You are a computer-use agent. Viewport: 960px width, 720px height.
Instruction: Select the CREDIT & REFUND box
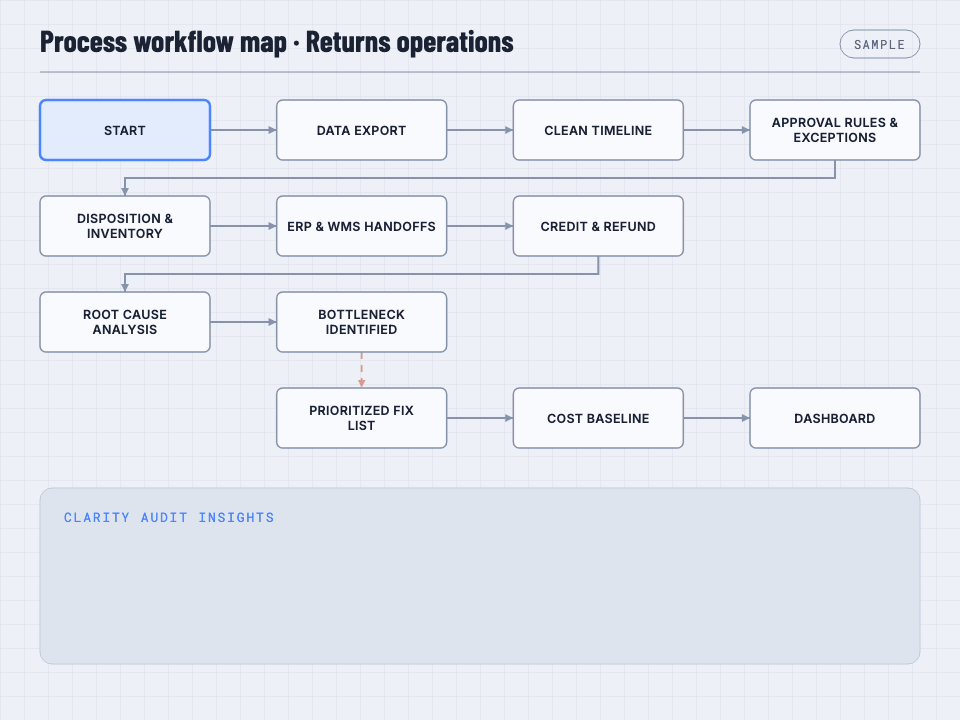[598, 226]
